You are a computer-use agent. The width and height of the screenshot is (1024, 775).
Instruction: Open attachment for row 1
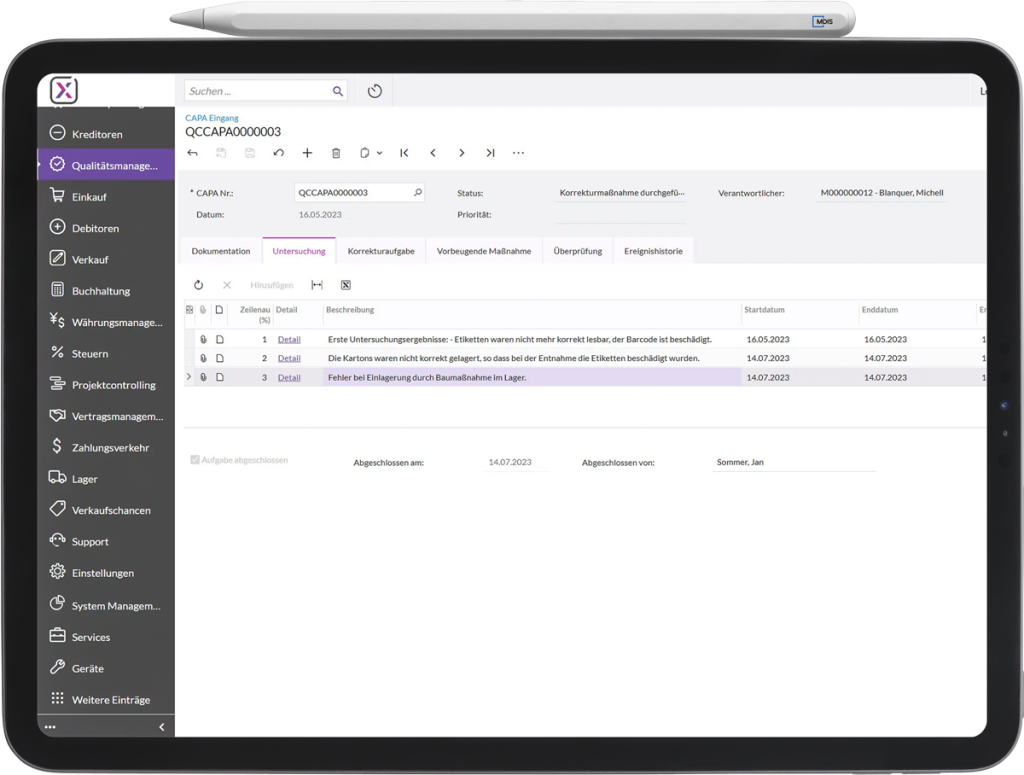pyautogui.click(x=202, y=340)
